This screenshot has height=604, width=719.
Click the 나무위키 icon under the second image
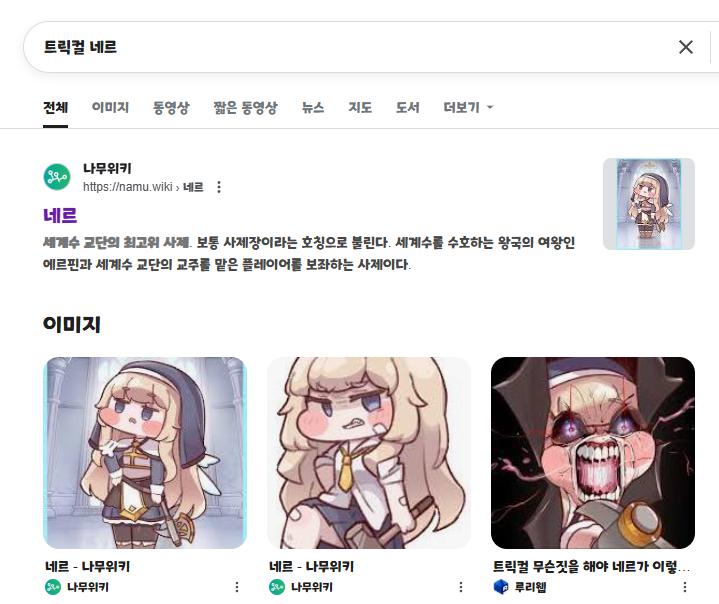tap(277, 587)
